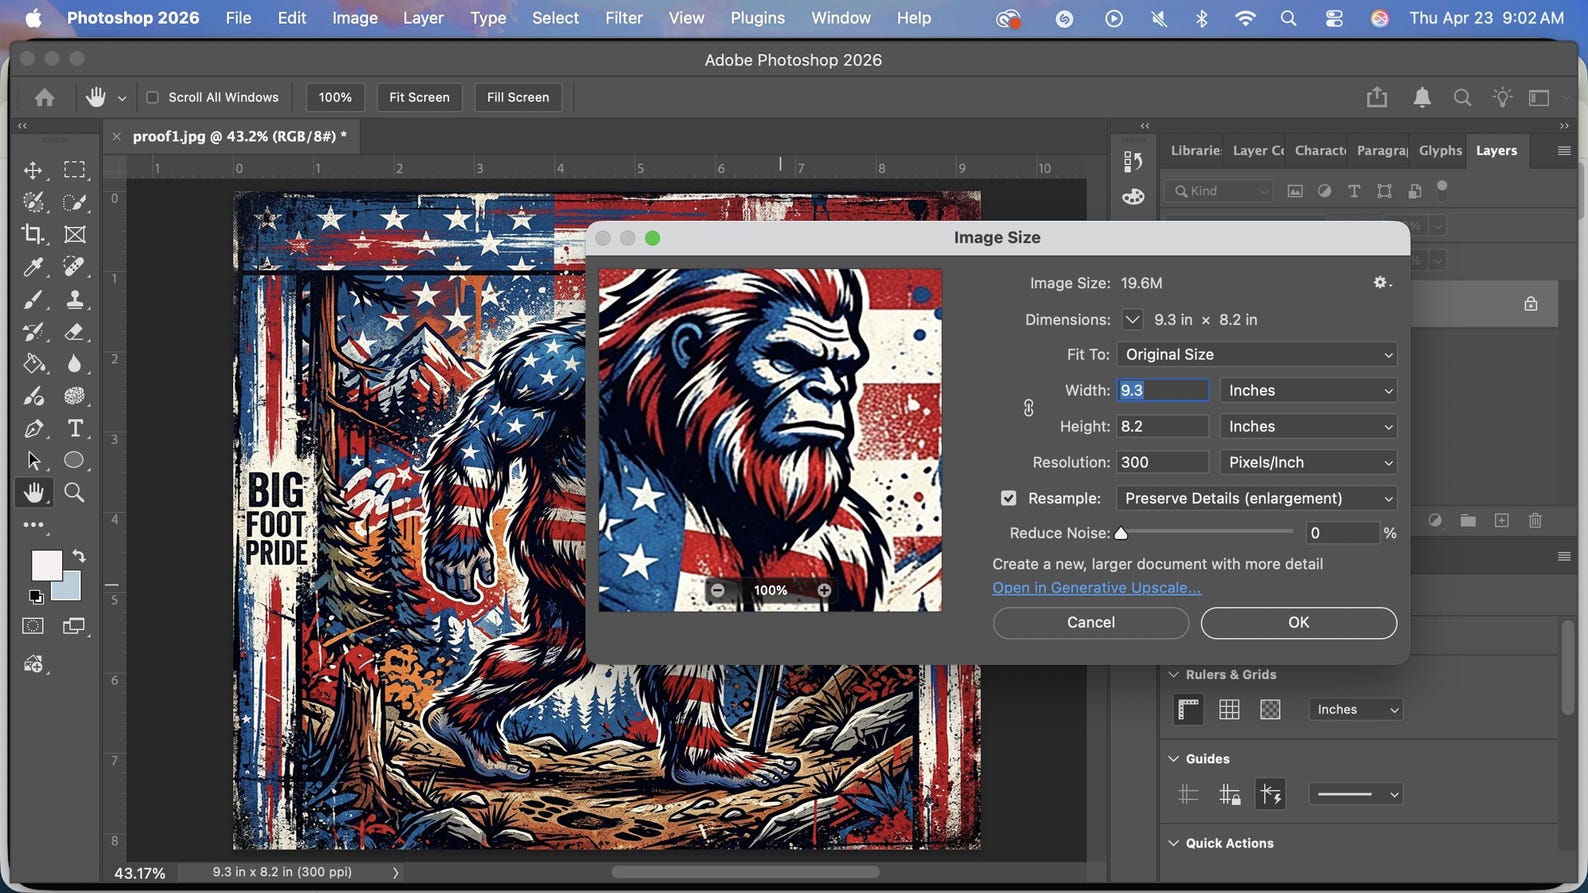Select the Type tool
The image size is (1588, 893).
[74, 428]
